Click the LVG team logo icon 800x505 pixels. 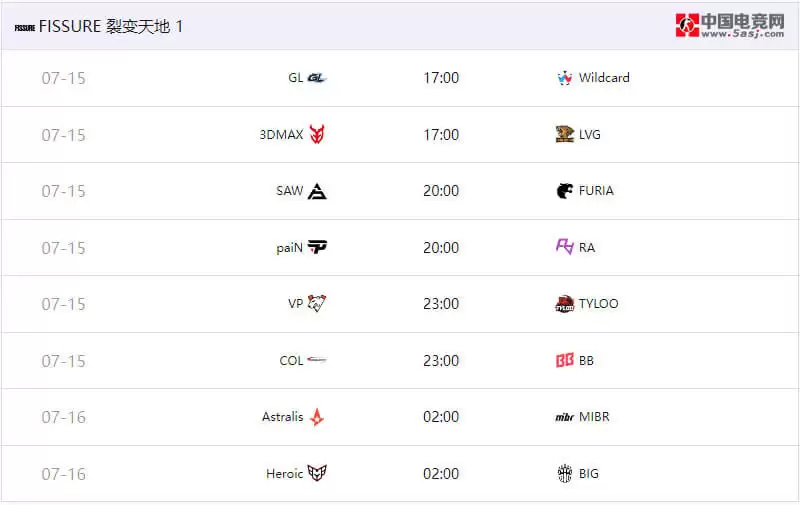tap(565, 134)
